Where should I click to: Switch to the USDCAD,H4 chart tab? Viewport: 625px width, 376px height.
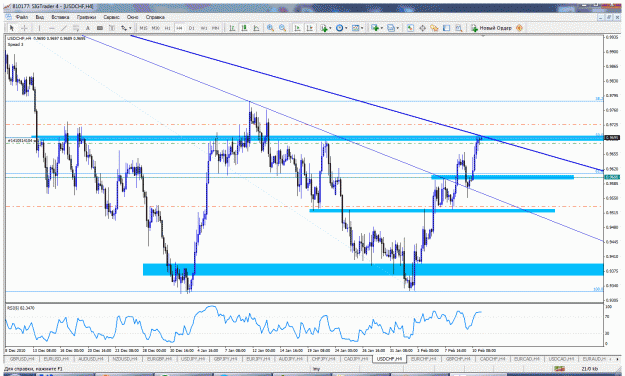pos(560,359)
